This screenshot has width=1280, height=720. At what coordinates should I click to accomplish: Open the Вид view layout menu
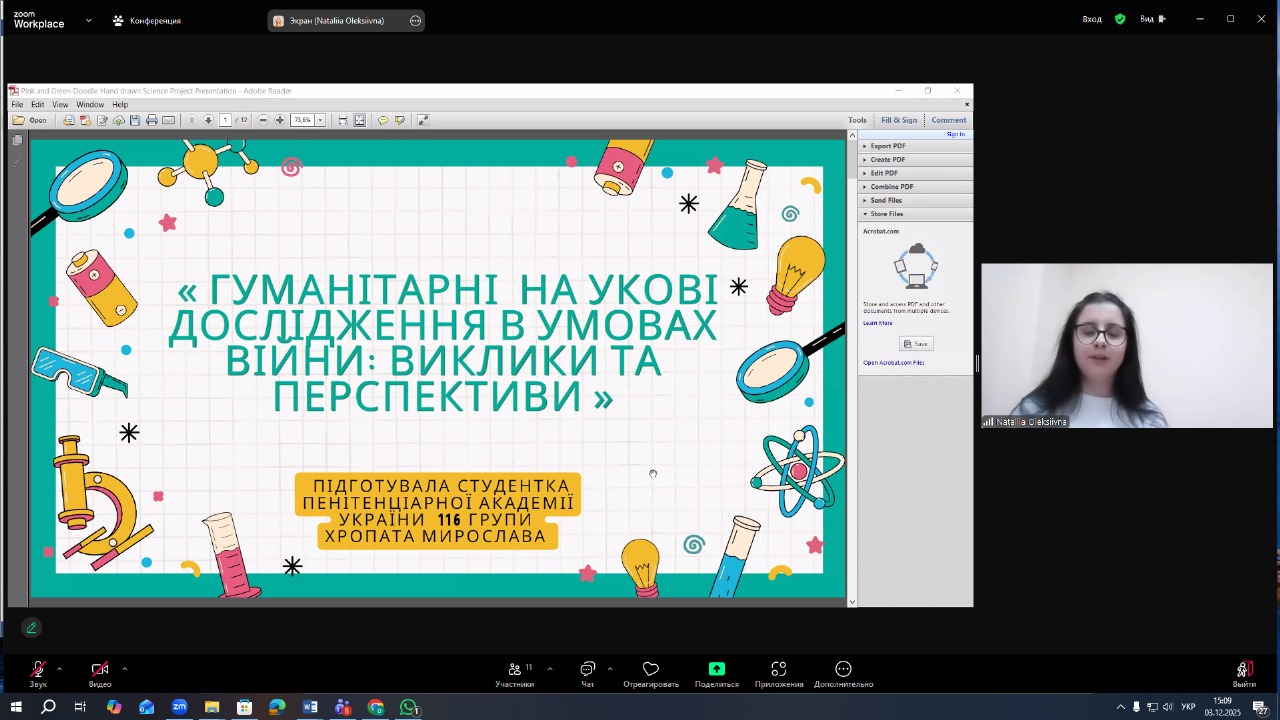point(1152,19)
